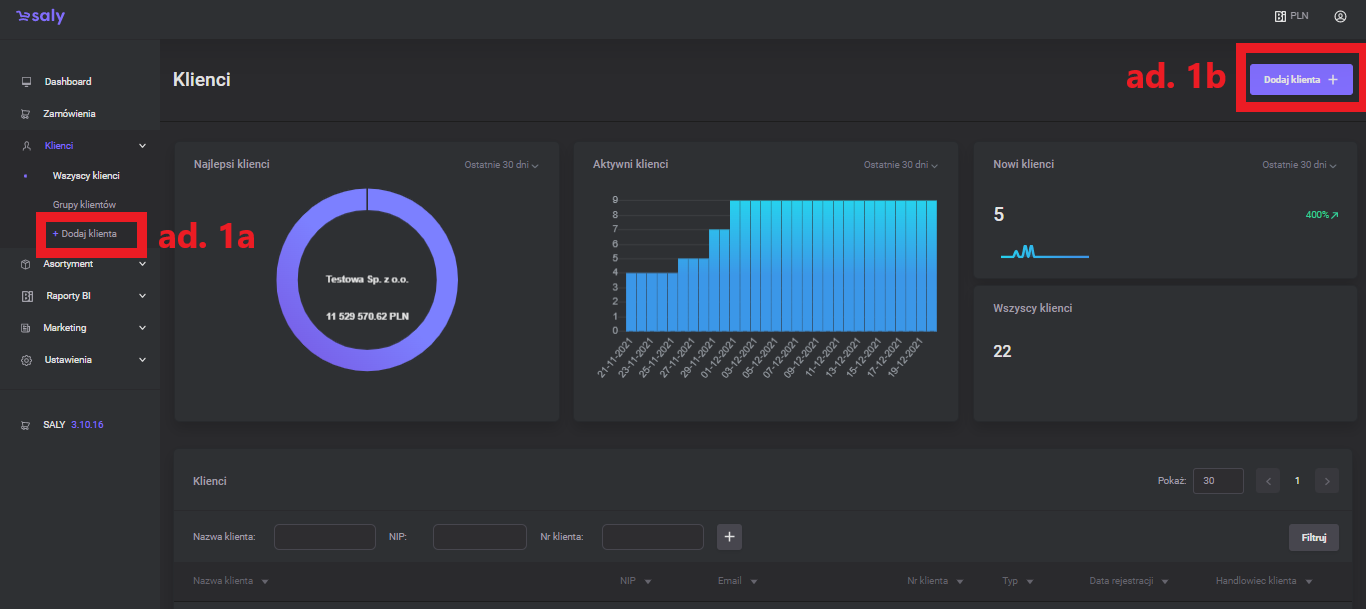Select Wszyscy klienci submenu item
Viewport: 1366px width, 609px height.
86,176
